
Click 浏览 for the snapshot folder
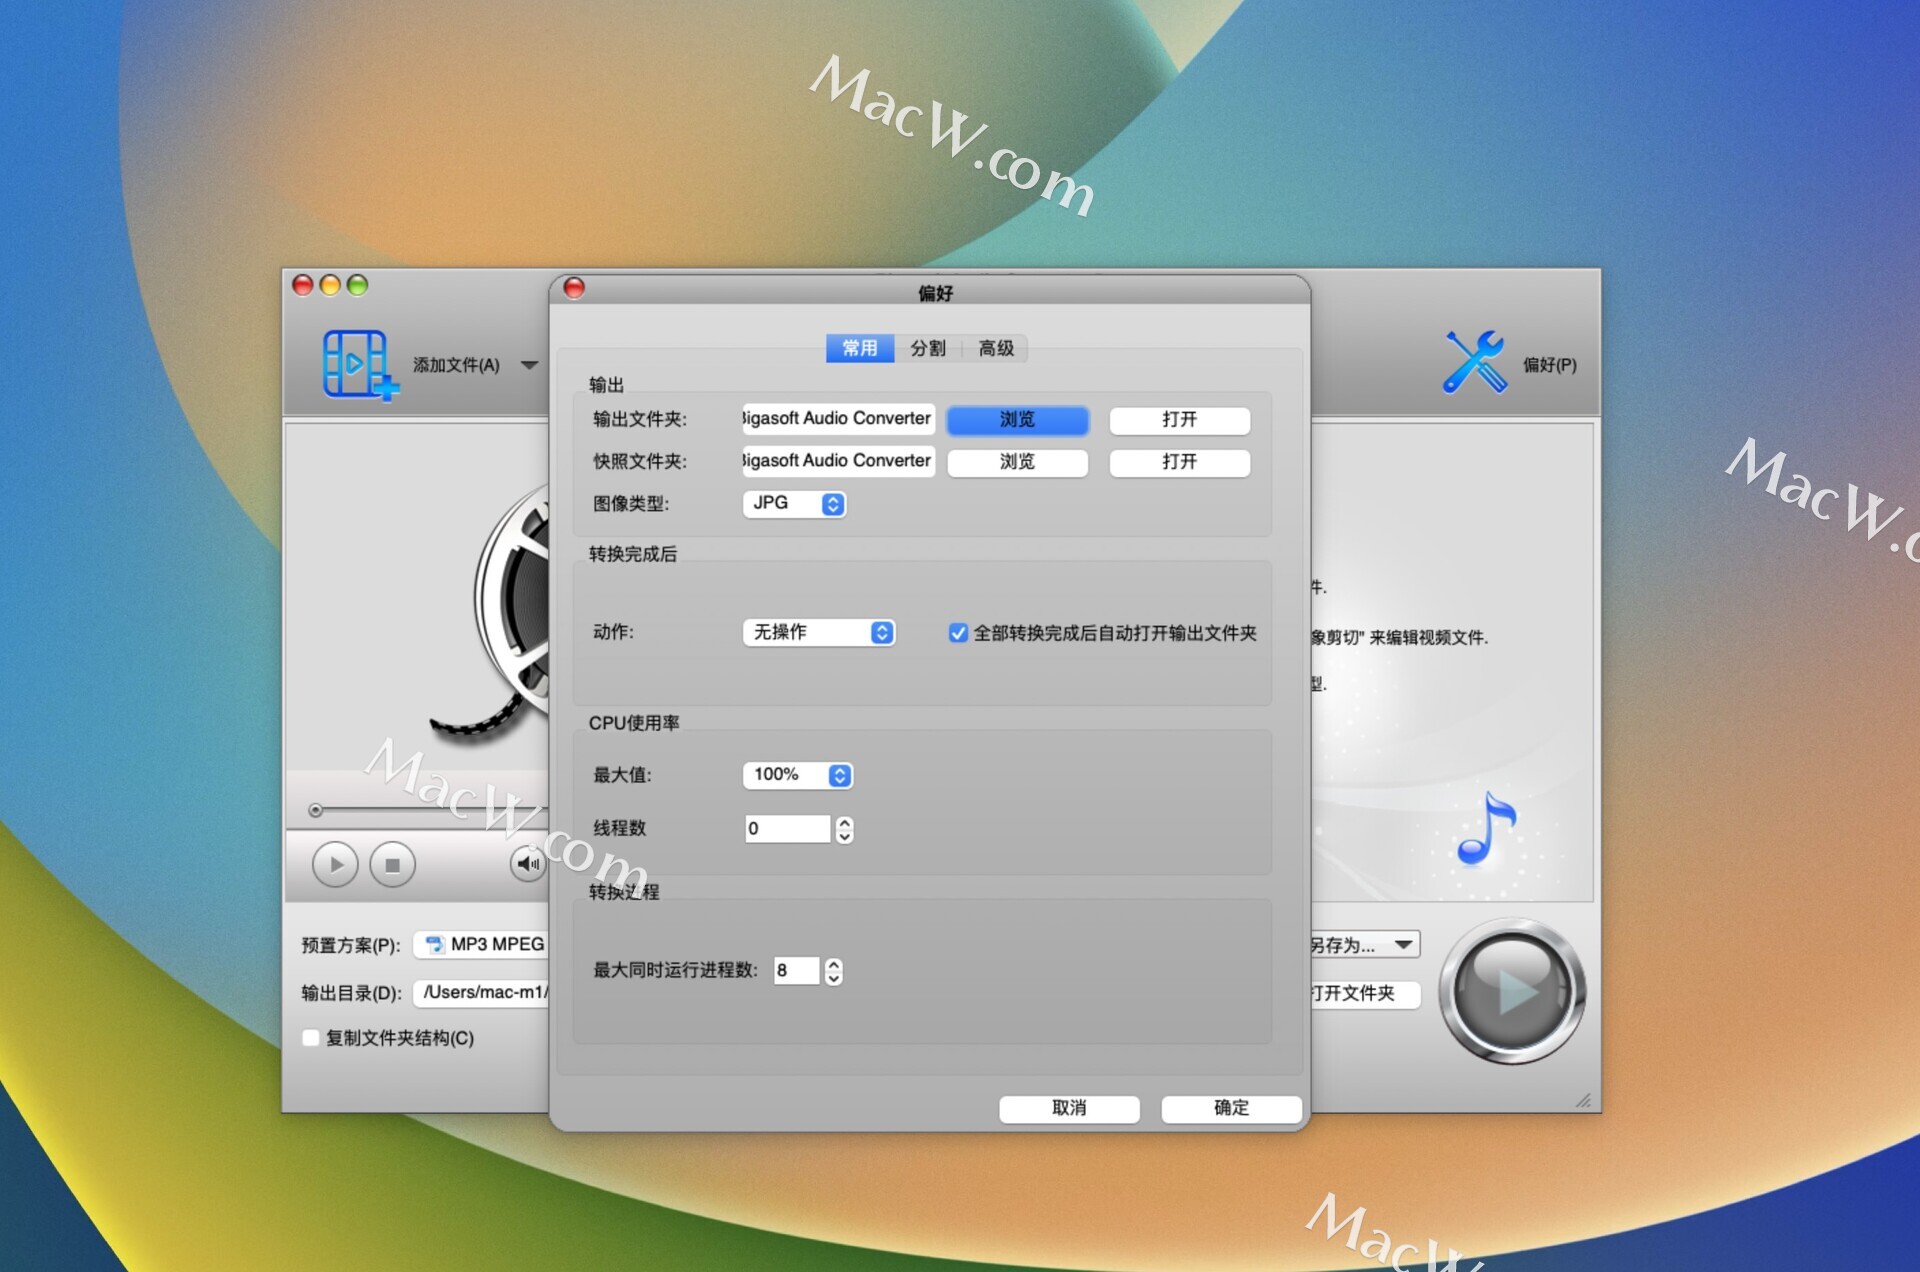1017,462
